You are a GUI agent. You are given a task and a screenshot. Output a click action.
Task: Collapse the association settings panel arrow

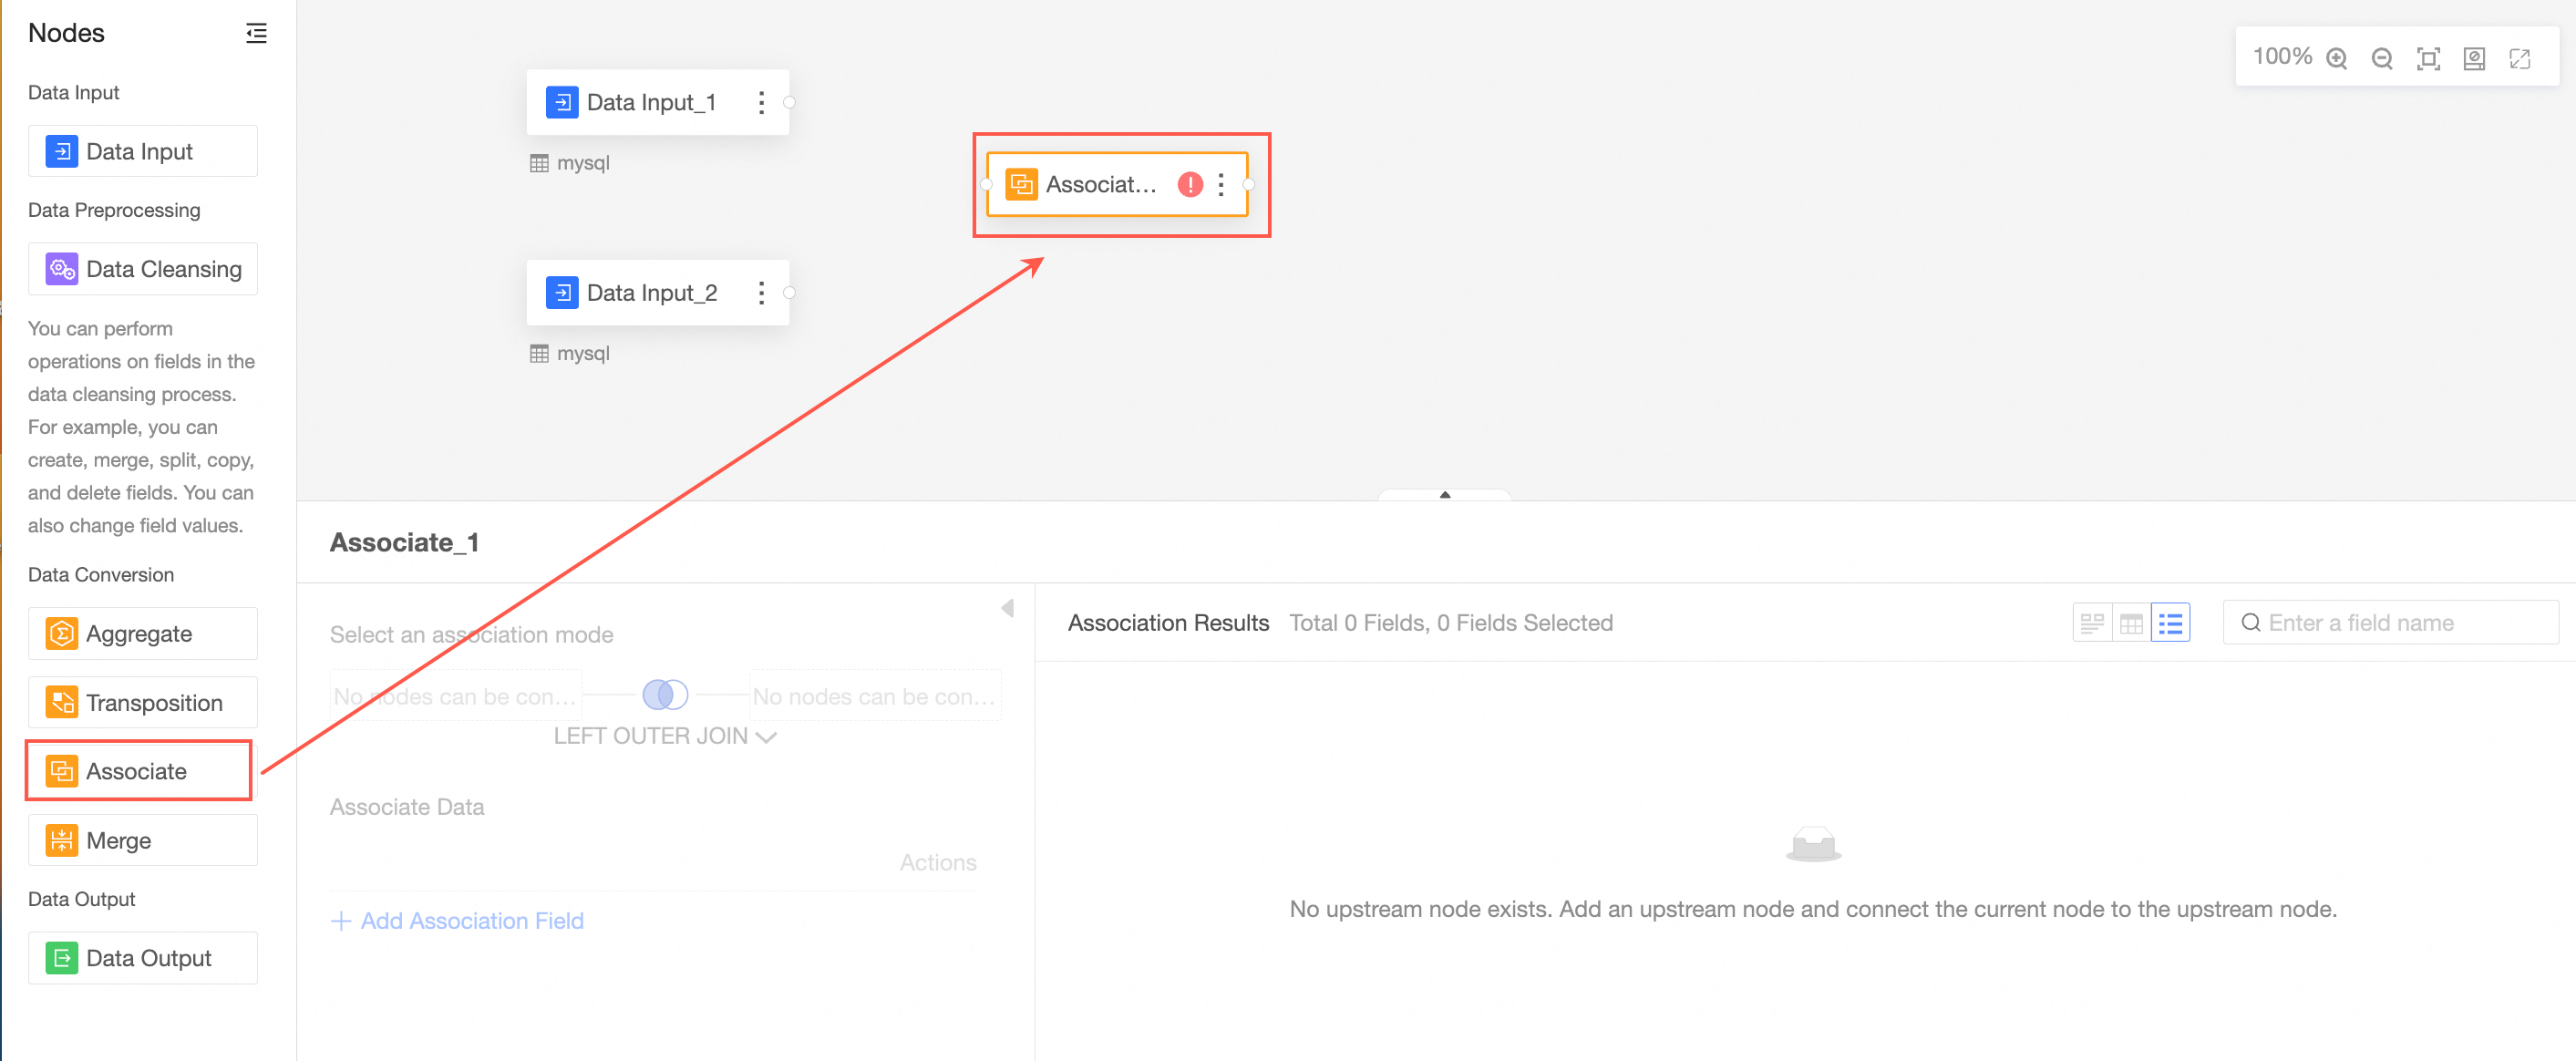tap(1007, 608)
